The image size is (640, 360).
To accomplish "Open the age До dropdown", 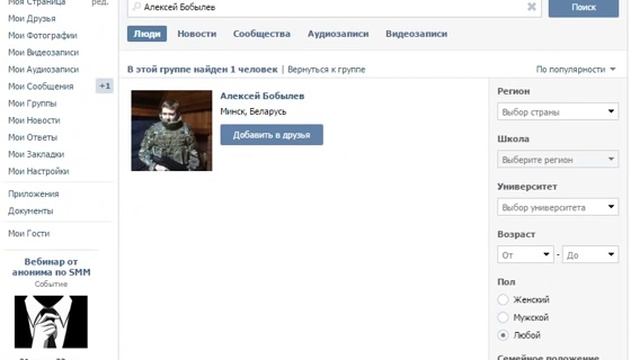I will tap(590, 255).
